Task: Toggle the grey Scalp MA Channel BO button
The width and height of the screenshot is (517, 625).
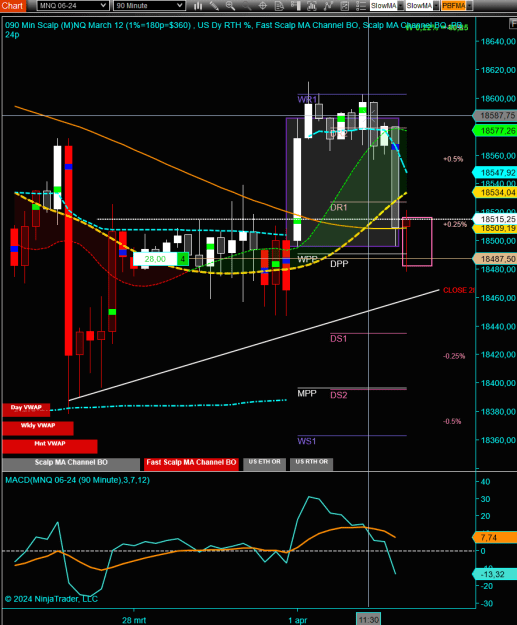Action: coord(71,464)
